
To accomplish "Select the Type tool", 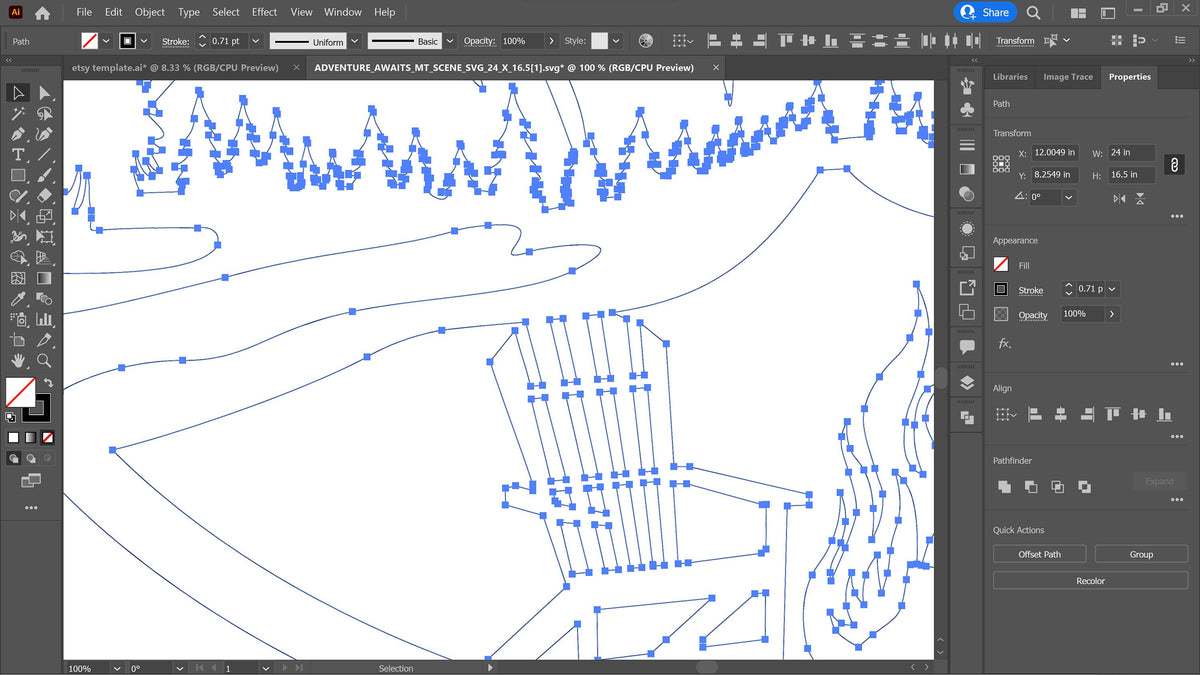I will 18,155.
